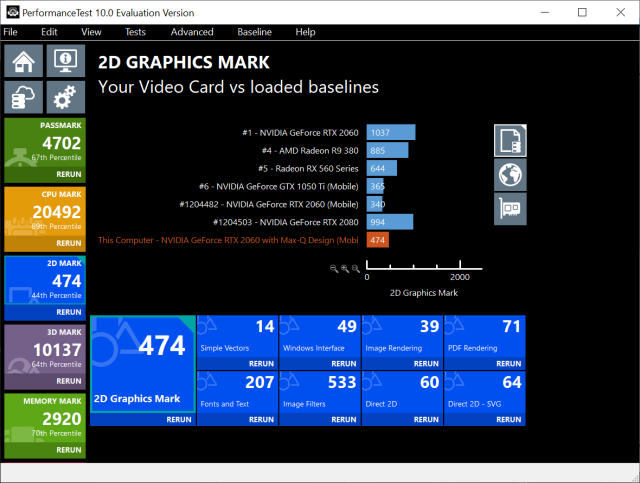Click the reset zoom magnifier on chart
The width and height of the screenshot is (640, 483).
(356, 269)
